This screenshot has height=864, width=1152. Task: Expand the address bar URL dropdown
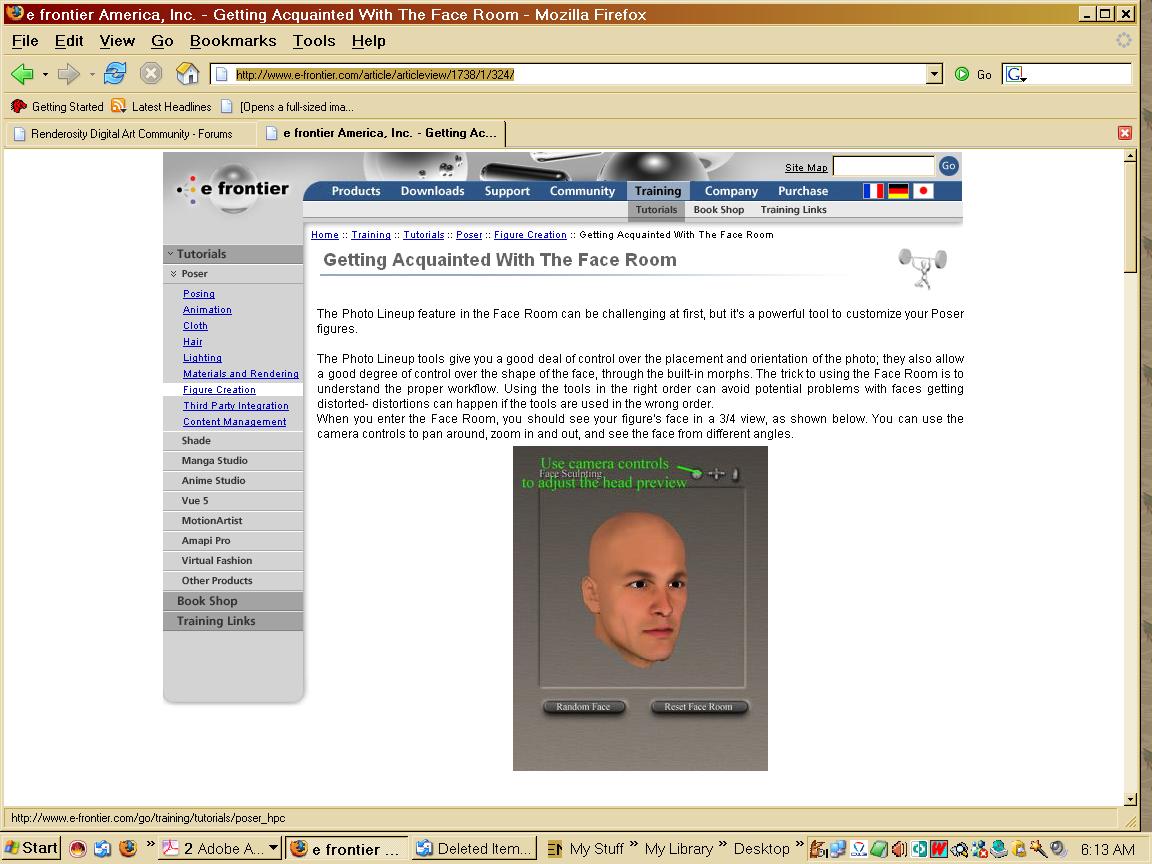pyautogui.click(x=934, y=74)
